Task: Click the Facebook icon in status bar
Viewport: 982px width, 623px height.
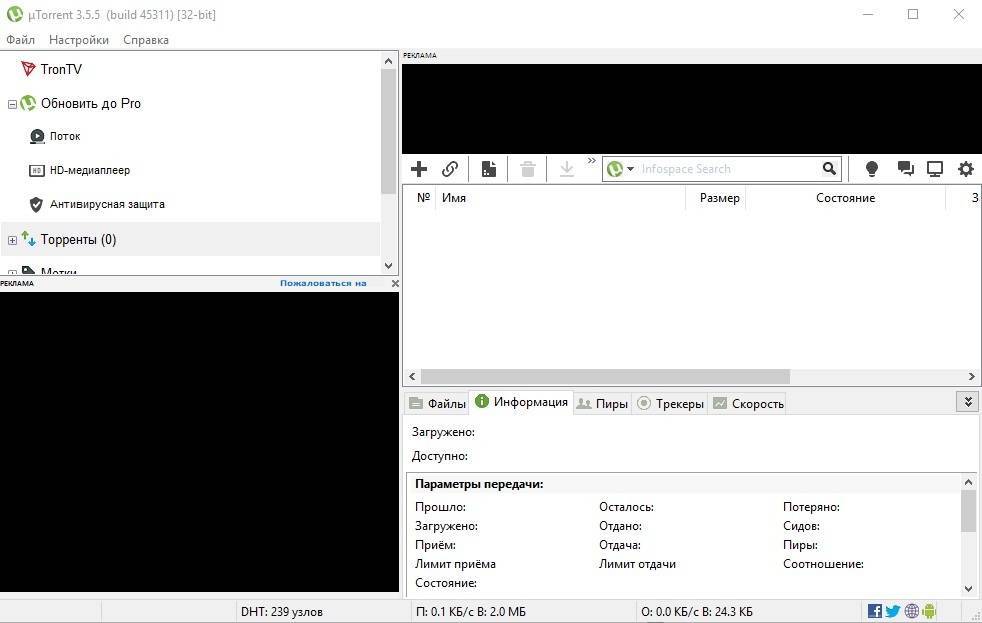Action: 875,611
